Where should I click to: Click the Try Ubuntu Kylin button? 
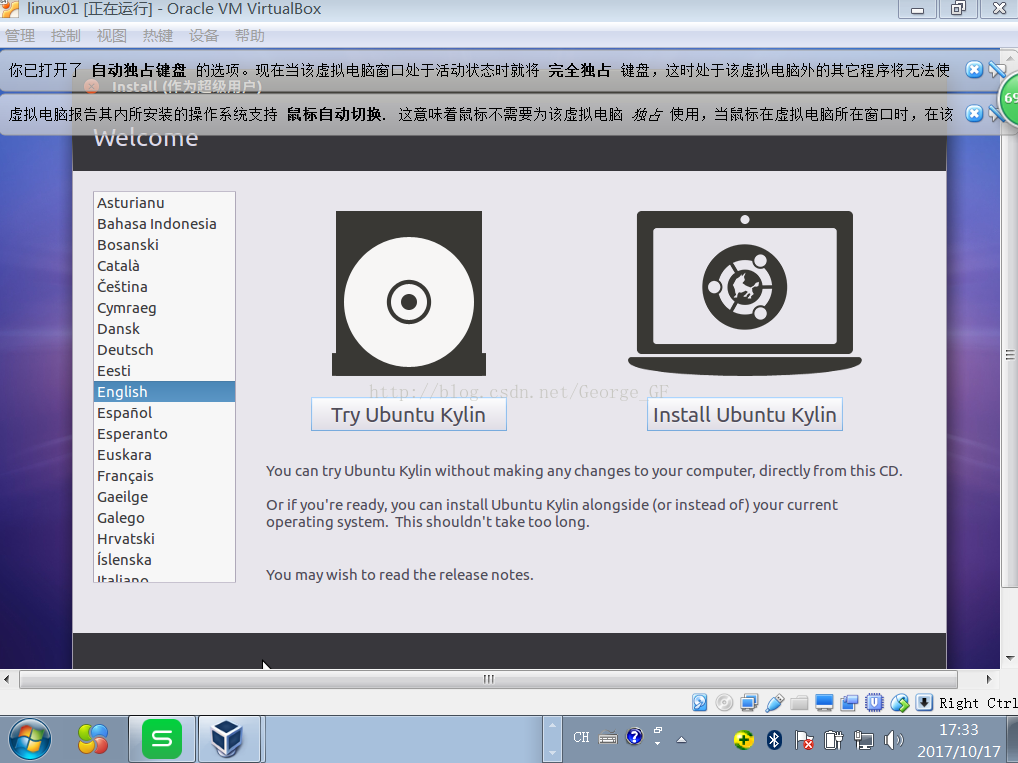408,414
